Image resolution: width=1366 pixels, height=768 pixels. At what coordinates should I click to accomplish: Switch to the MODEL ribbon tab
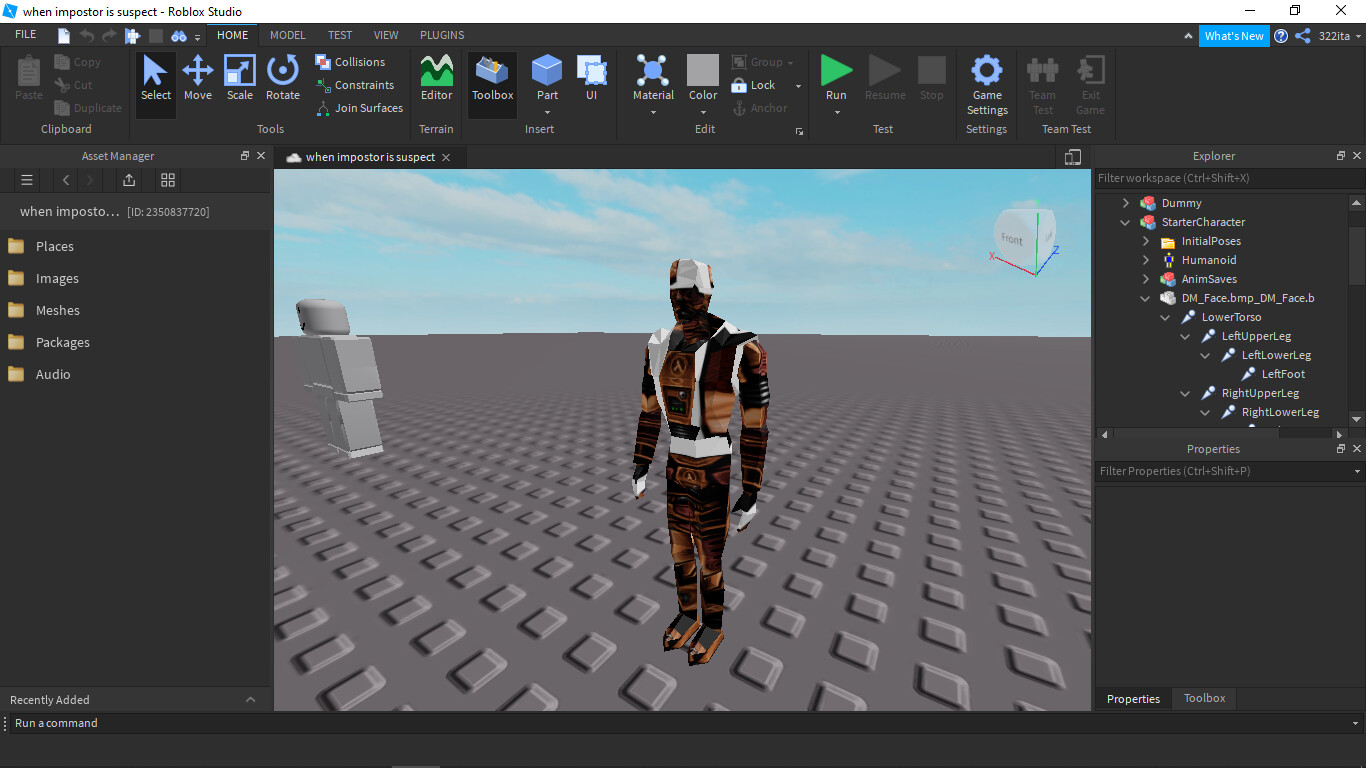[x=288, y=35]
